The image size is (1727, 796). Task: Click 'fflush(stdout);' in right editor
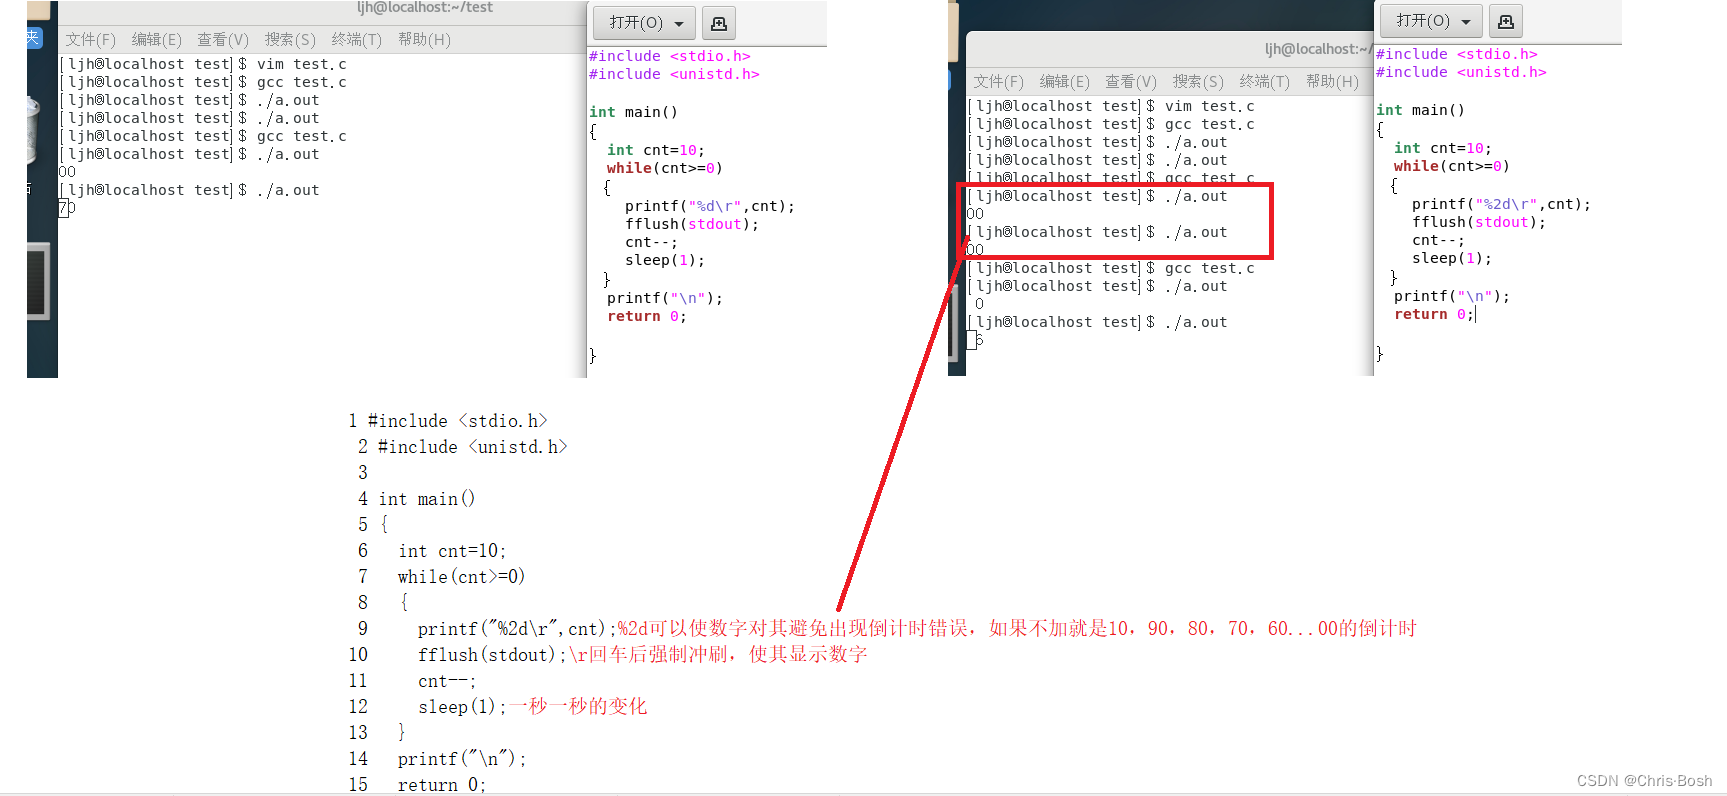pyautogui.click(x=1479, y=222)
